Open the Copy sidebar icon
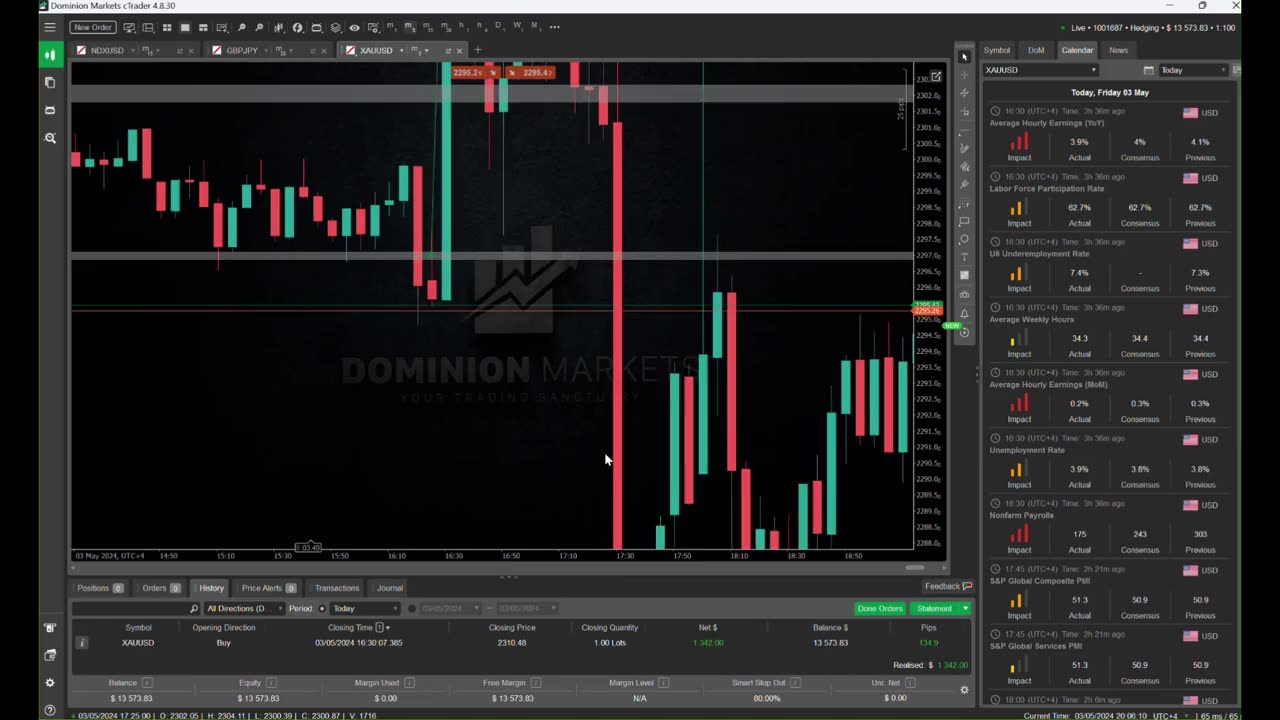This screenshot has height=720, width=1280. [x=50, y=82]
